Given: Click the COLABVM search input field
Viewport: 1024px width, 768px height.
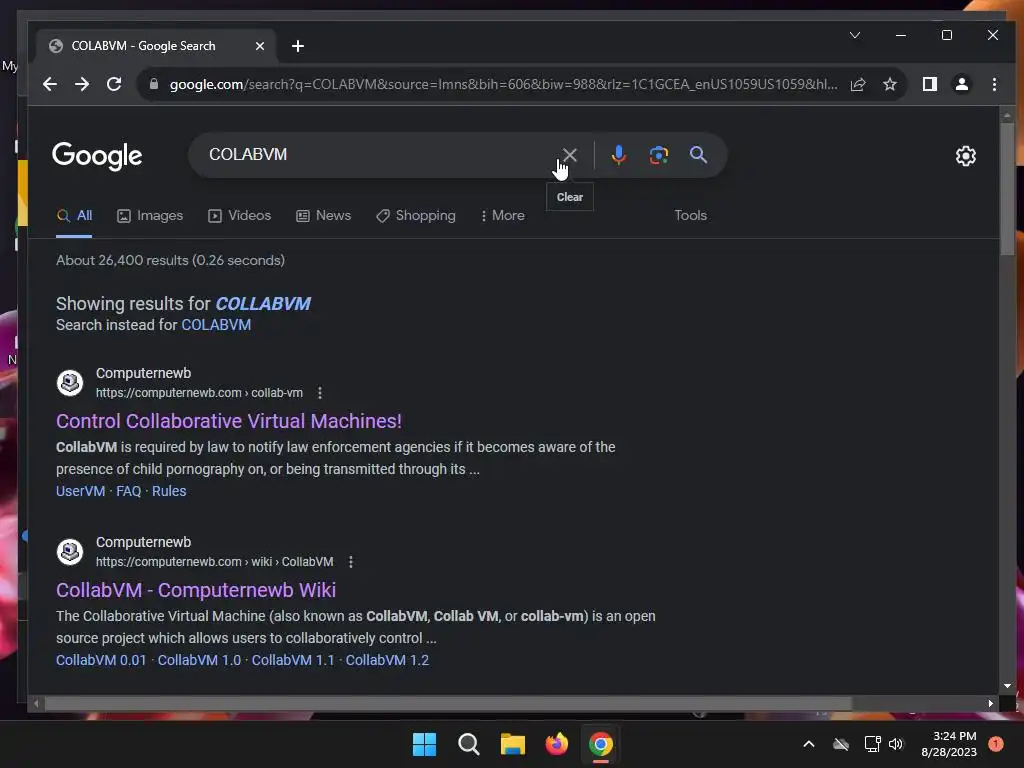Looking at the screenshot, I should coord(379,155).
